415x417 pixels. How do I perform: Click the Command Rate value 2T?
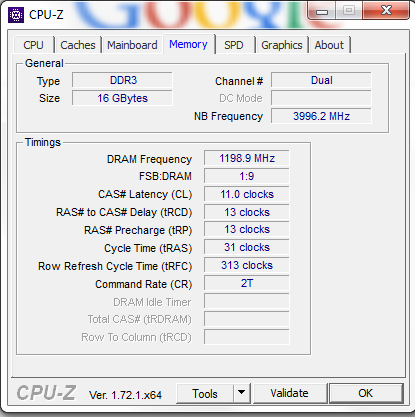pos(247,283)
